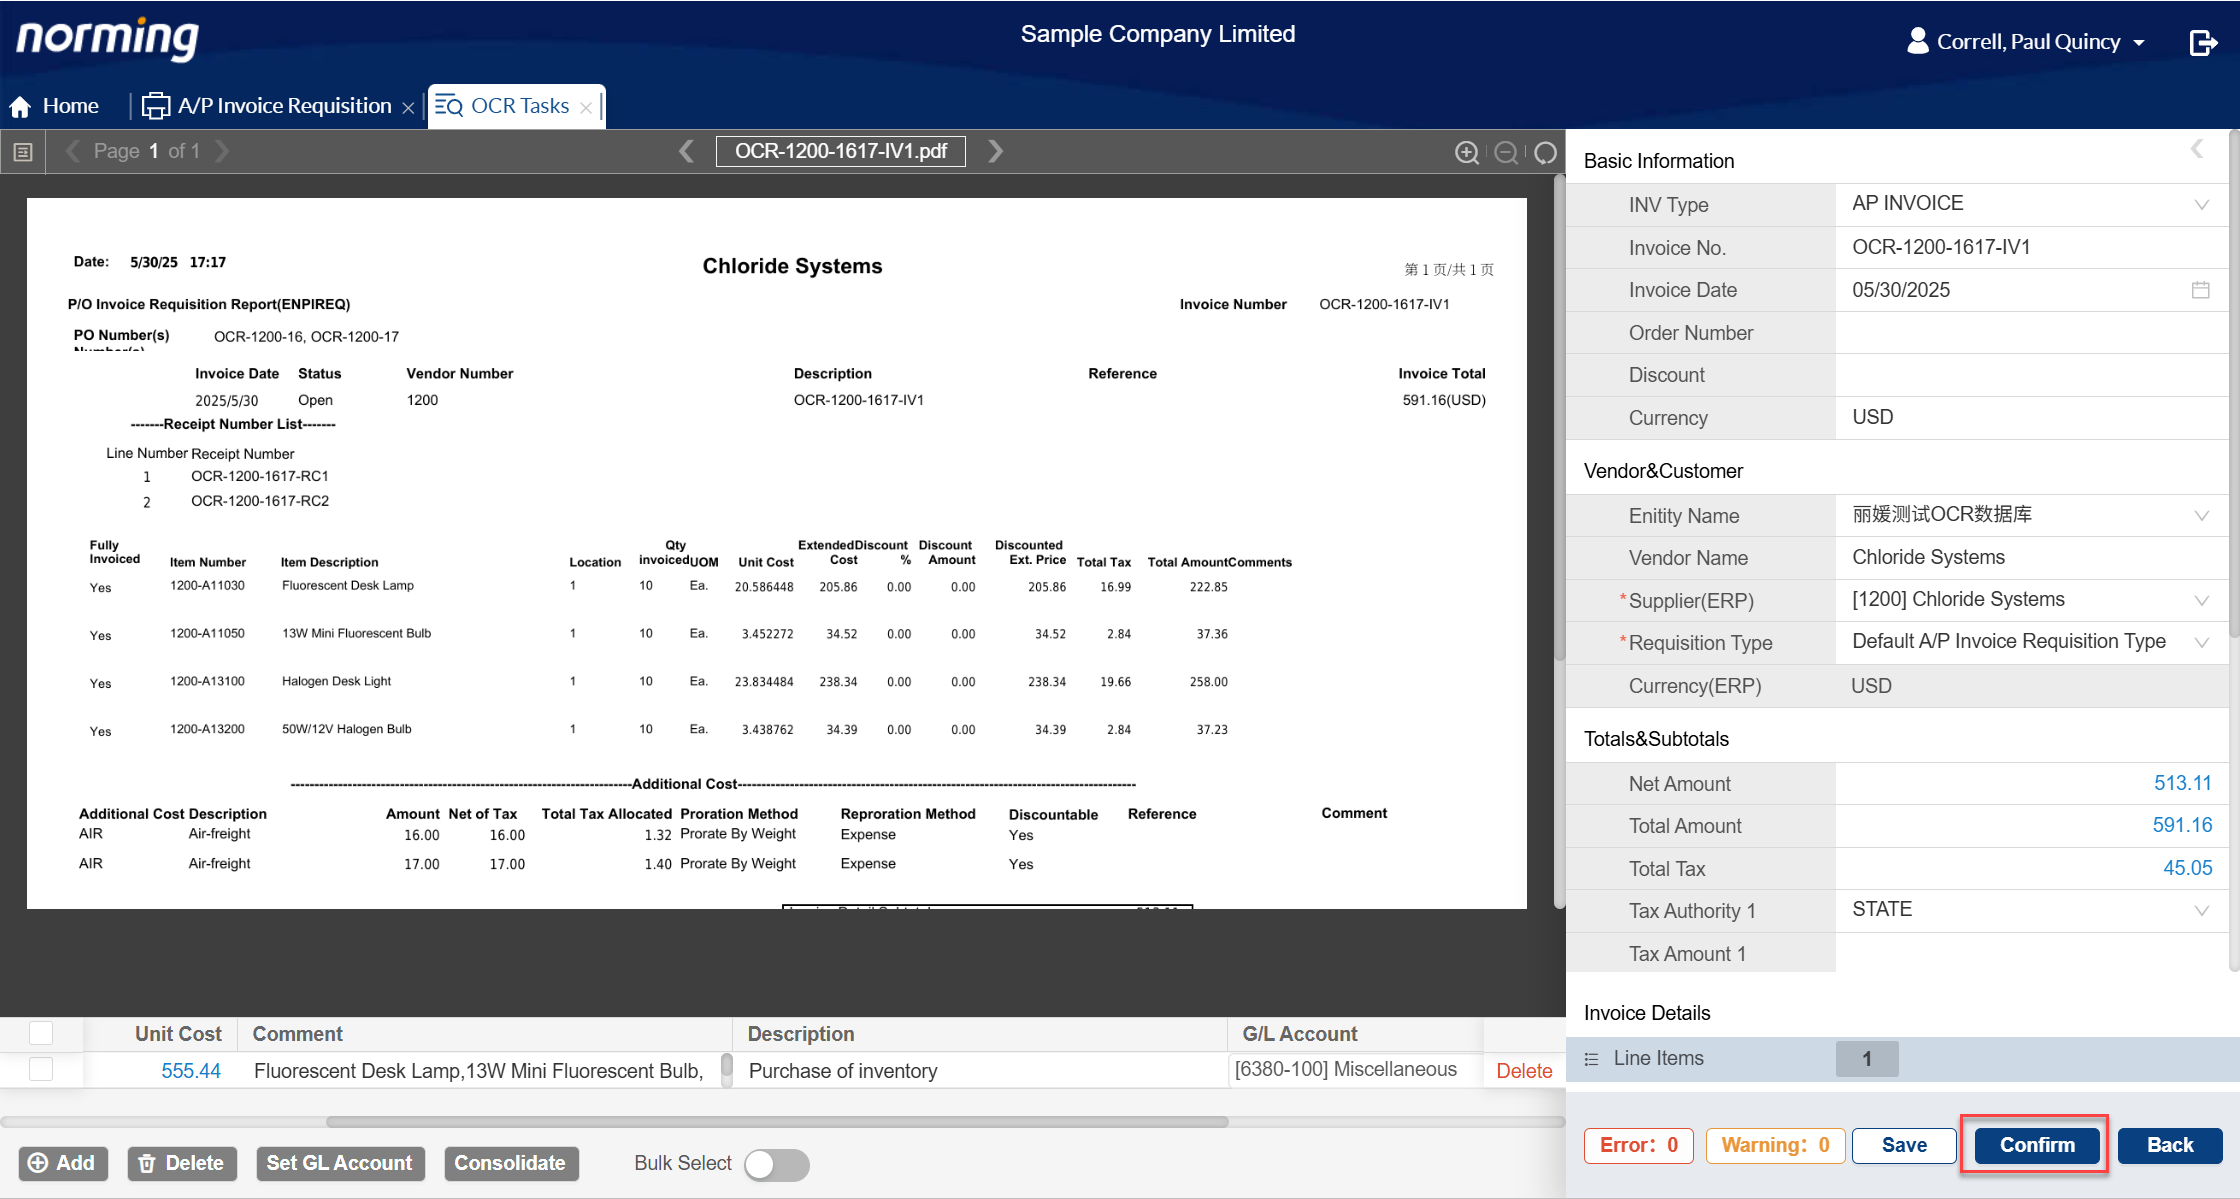Screen dimensions: 2240x1199
Task: Zoom out on the PDF viewer
Action: click(x=1506, y=152)
